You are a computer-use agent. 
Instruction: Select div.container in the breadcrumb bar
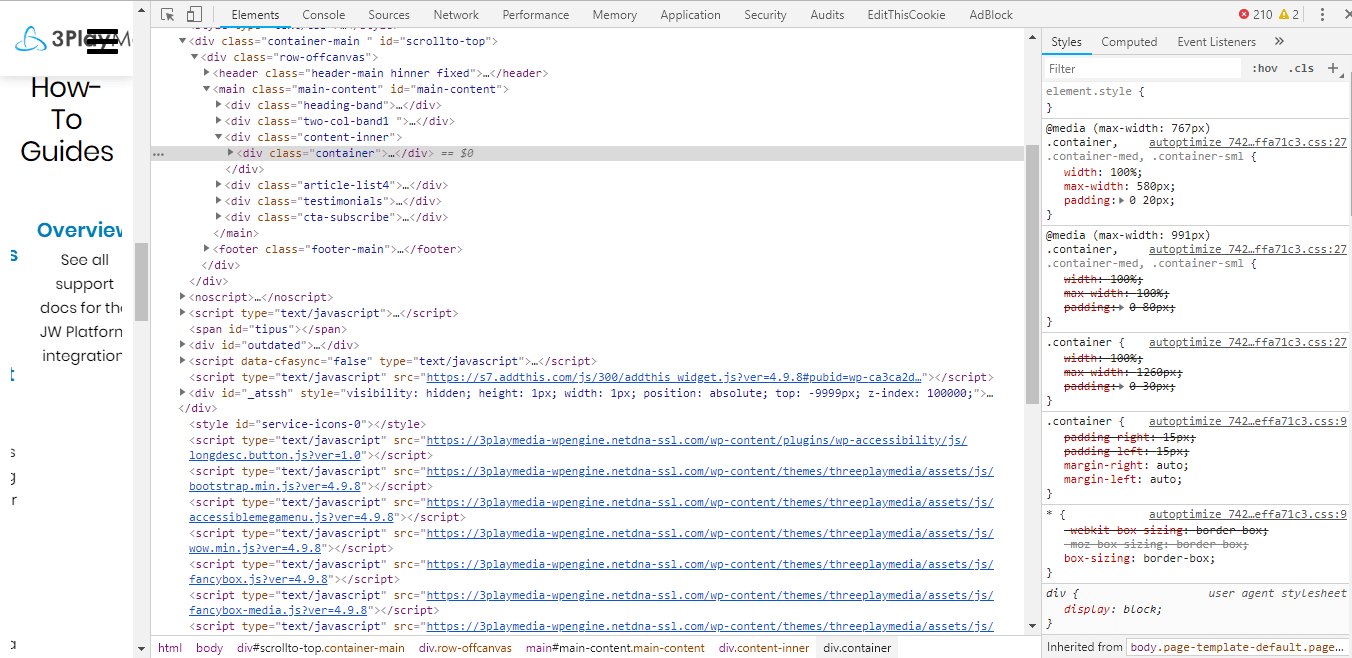857,648
